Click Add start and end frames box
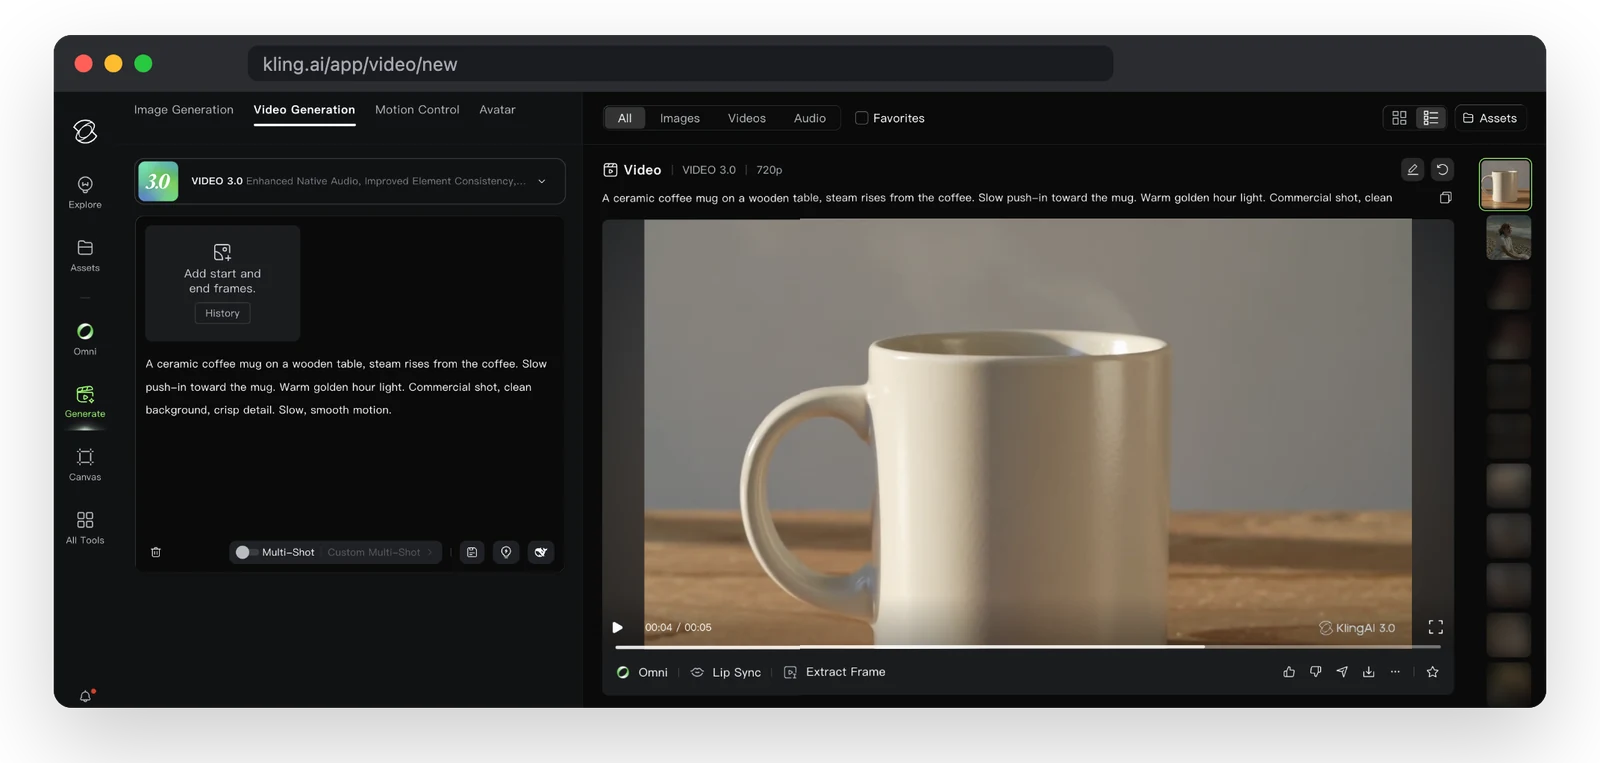Viewport: 1600px width, 763px height. tap(222, 282)
